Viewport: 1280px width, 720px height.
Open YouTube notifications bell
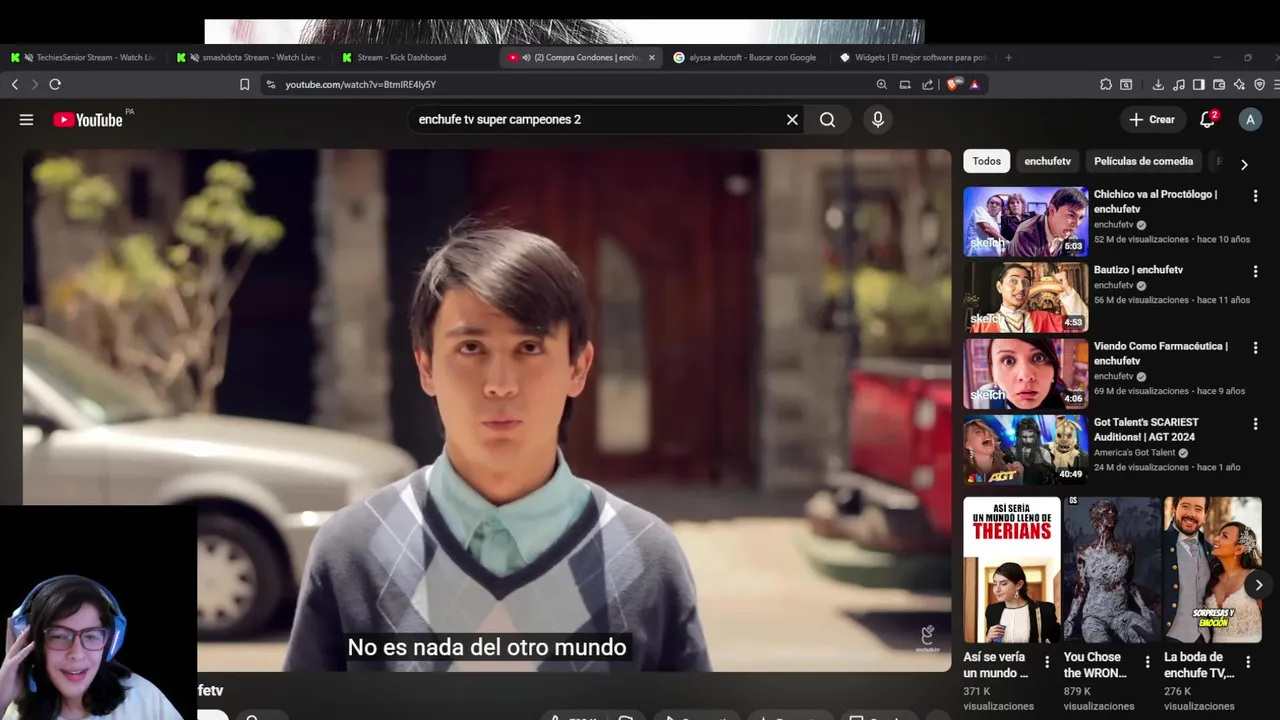pyautogui.click(x=1207, y=120)
